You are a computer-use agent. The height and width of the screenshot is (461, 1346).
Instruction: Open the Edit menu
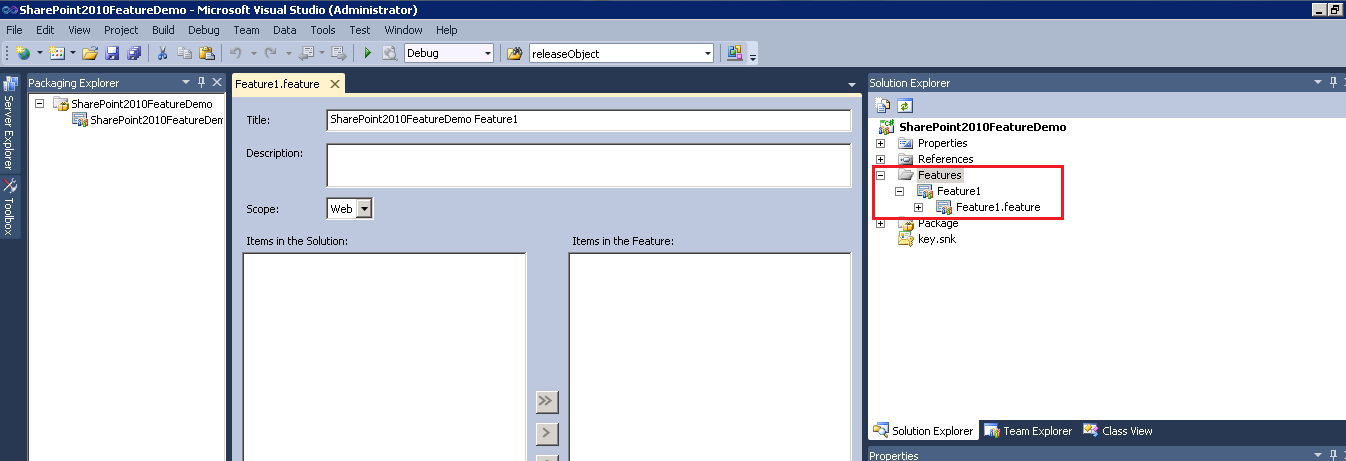pyautogui.click(x=45, y=30)
